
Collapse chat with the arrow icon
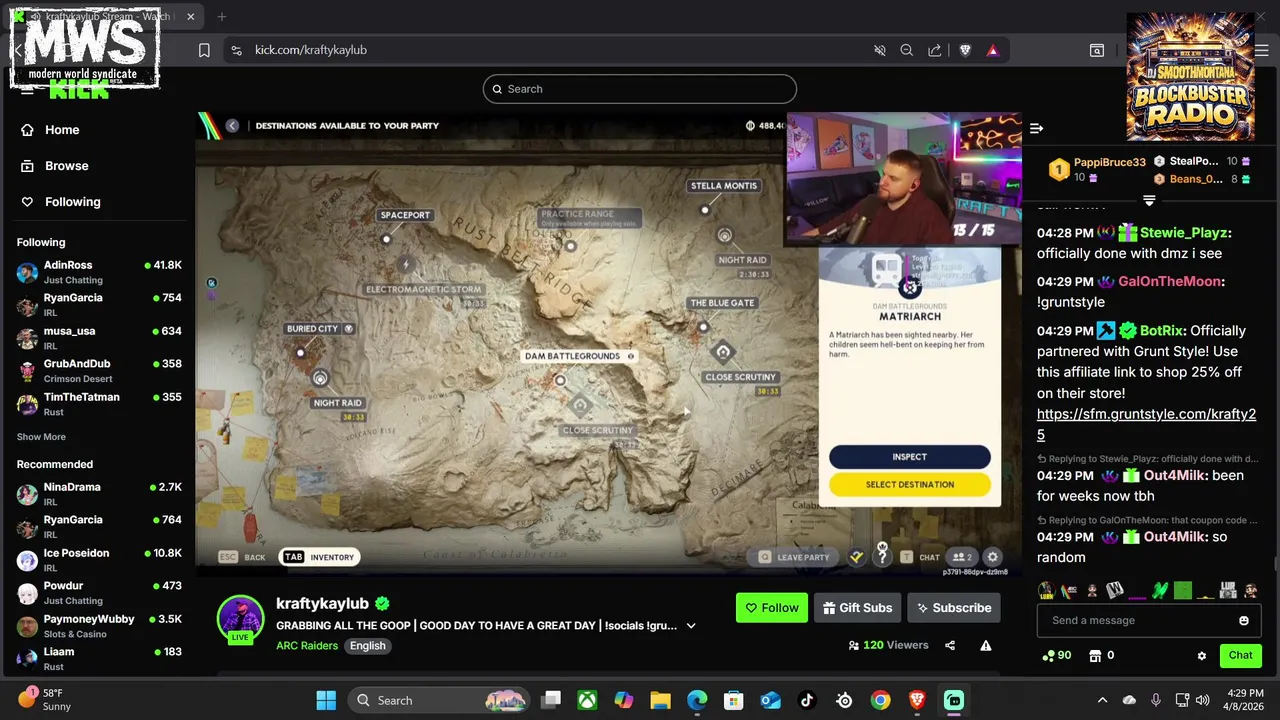(x=1037, y=128)
